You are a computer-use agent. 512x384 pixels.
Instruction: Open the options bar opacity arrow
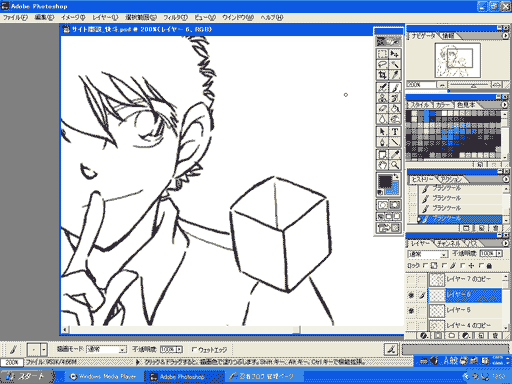point(180,349)
